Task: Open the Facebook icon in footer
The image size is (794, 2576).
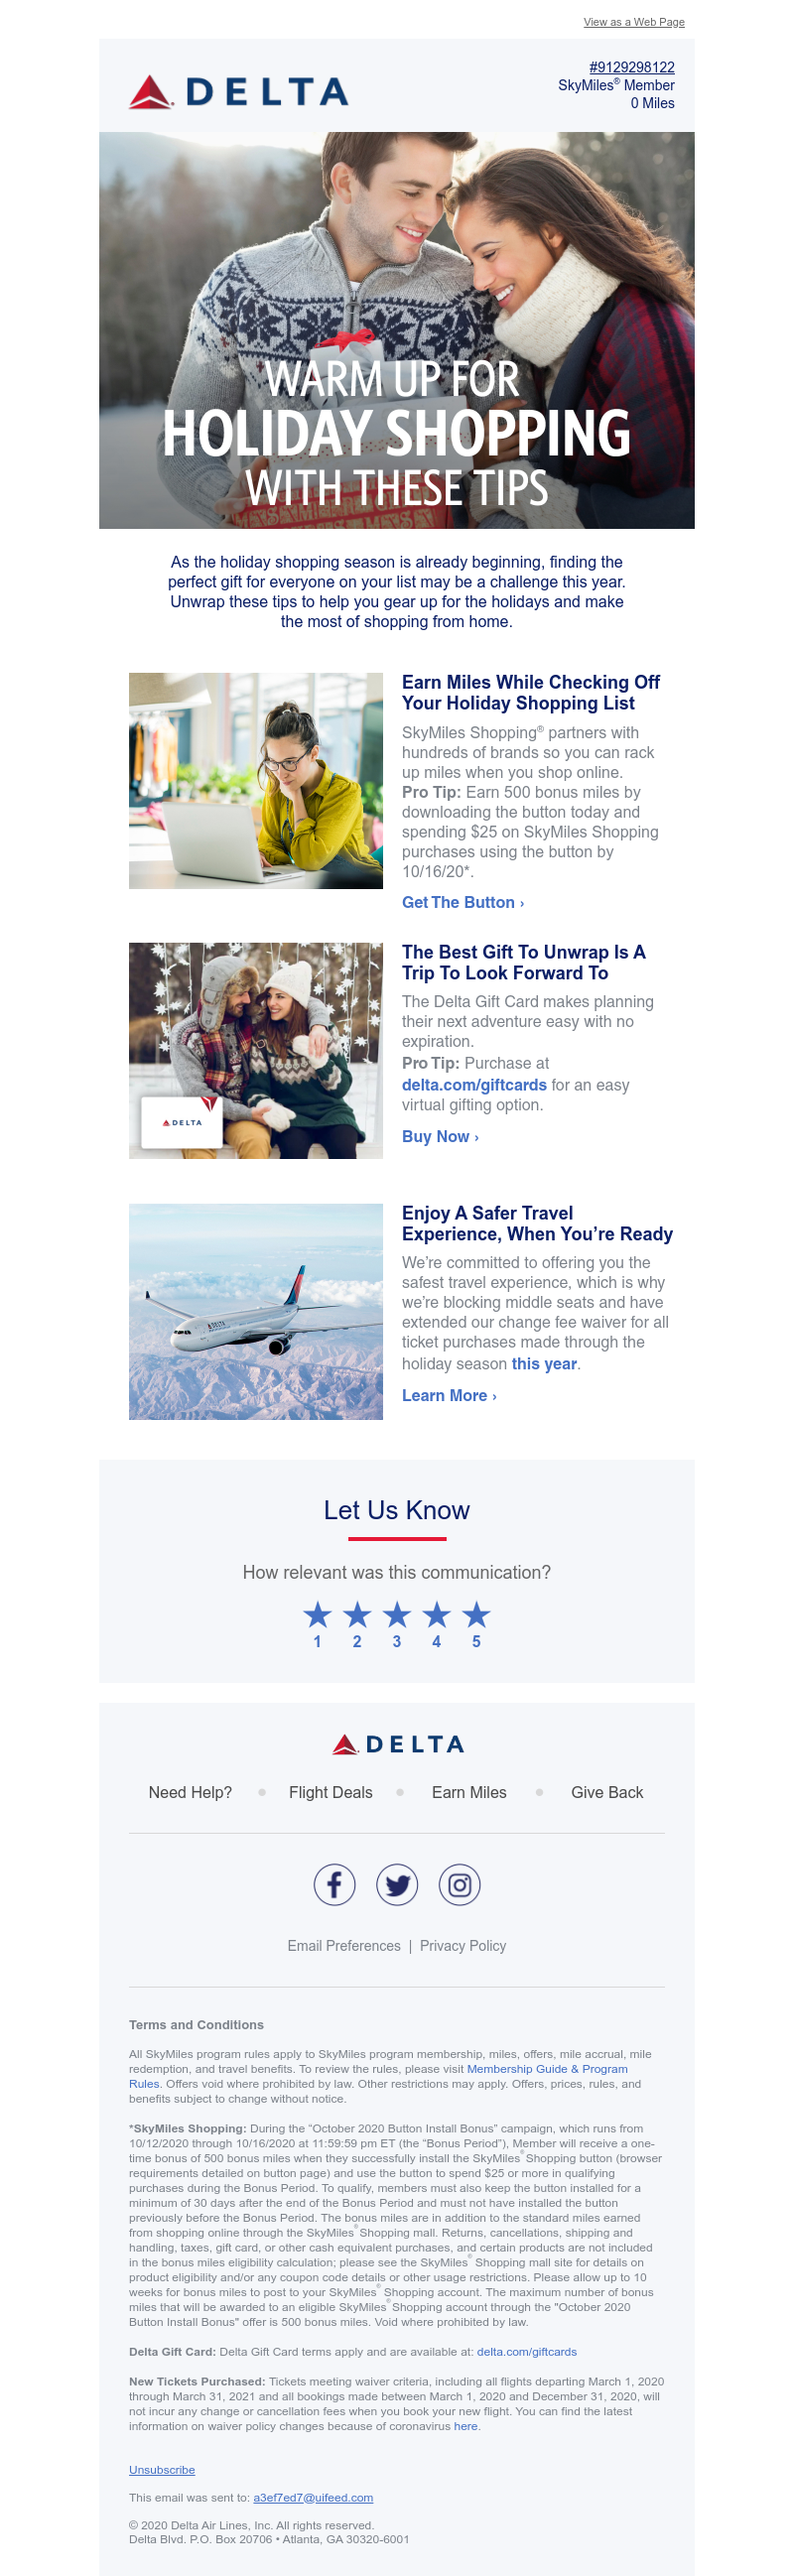Action: pos(334,1885)
